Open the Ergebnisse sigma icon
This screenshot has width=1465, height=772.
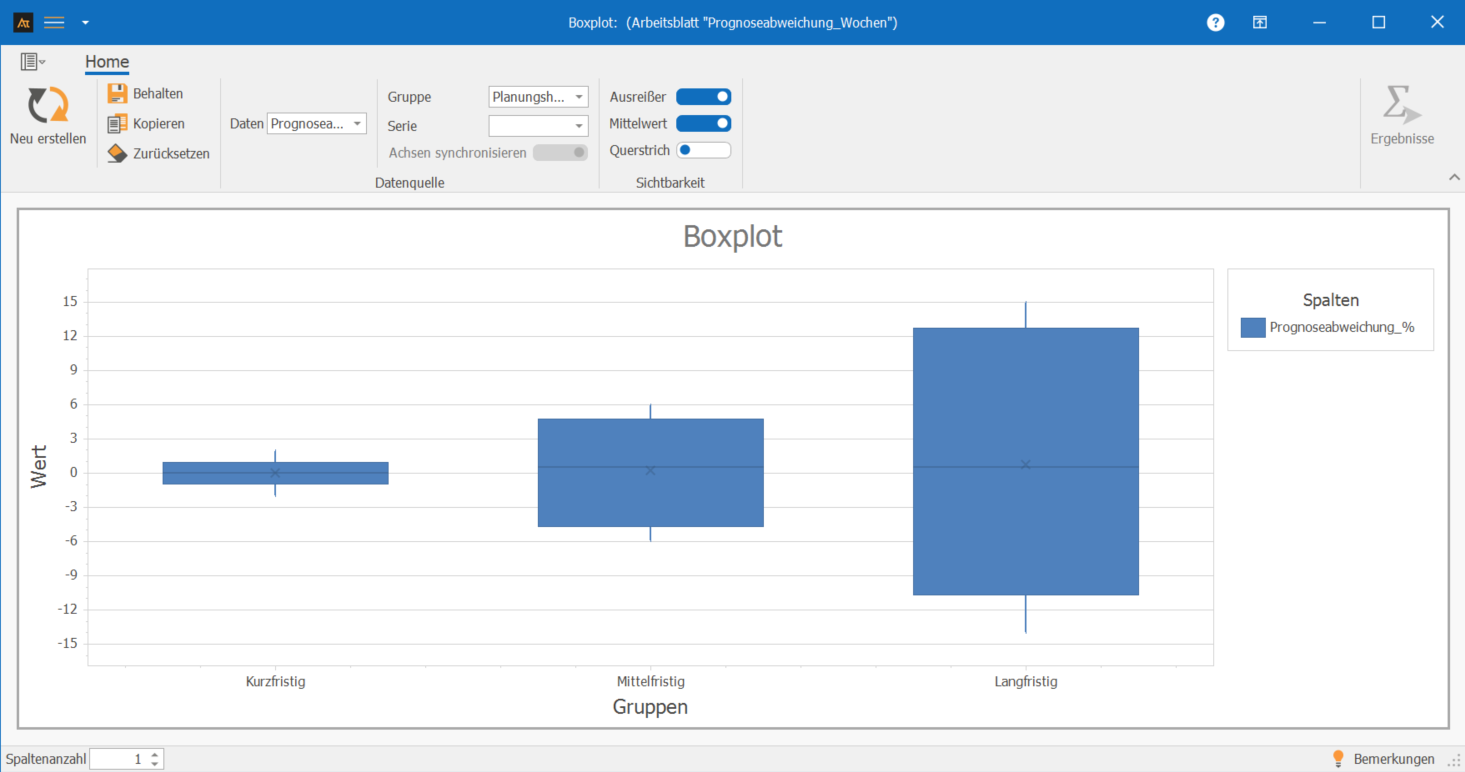pyautogui.click(x=1401, y=105)
